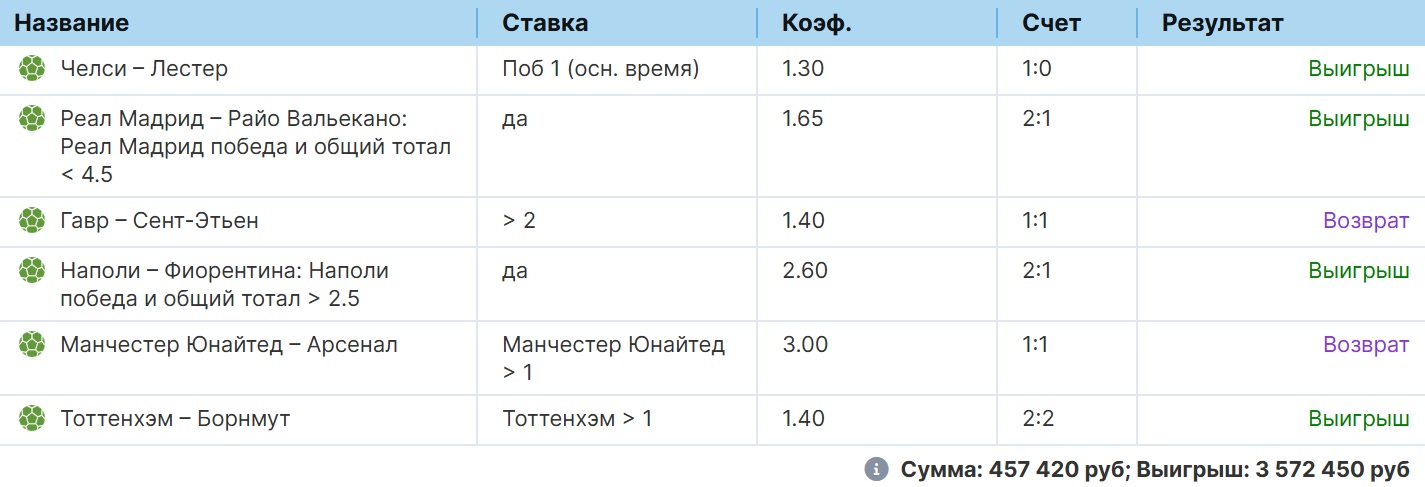Sort by the Ставка column header
The height and width of the screenshot is (487, 1425).
point(544,23)
